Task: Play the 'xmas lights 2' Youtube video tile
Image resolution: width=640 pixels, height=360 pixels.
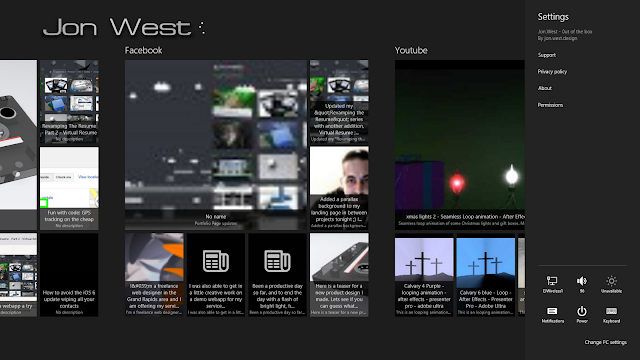Action: pyautogui.click(x=460, y=145)
